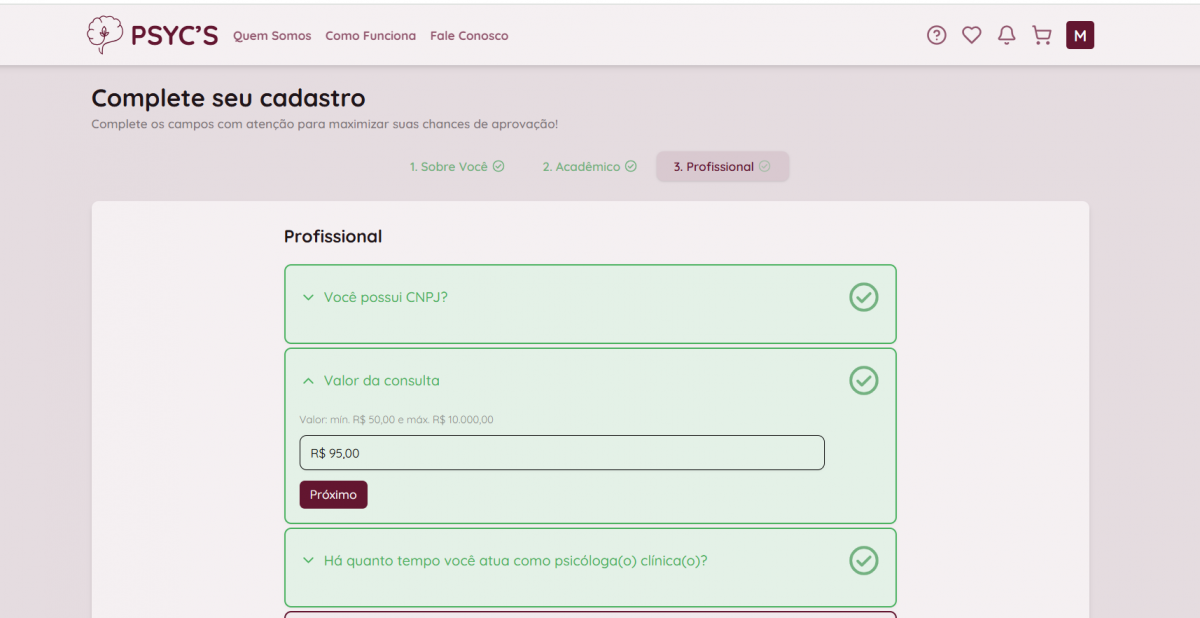This screenshot has height=618, width=1200.
Task: Go to 'Fale Conosco' page
Action: click(469, 36)
